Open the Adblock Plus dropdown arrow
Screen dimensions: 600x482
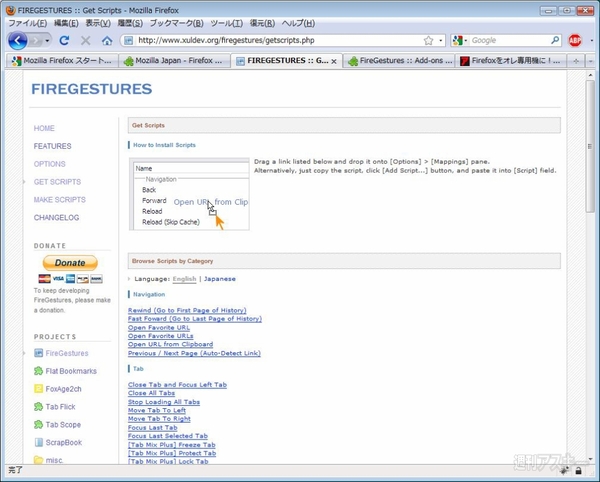click(592, 41)
